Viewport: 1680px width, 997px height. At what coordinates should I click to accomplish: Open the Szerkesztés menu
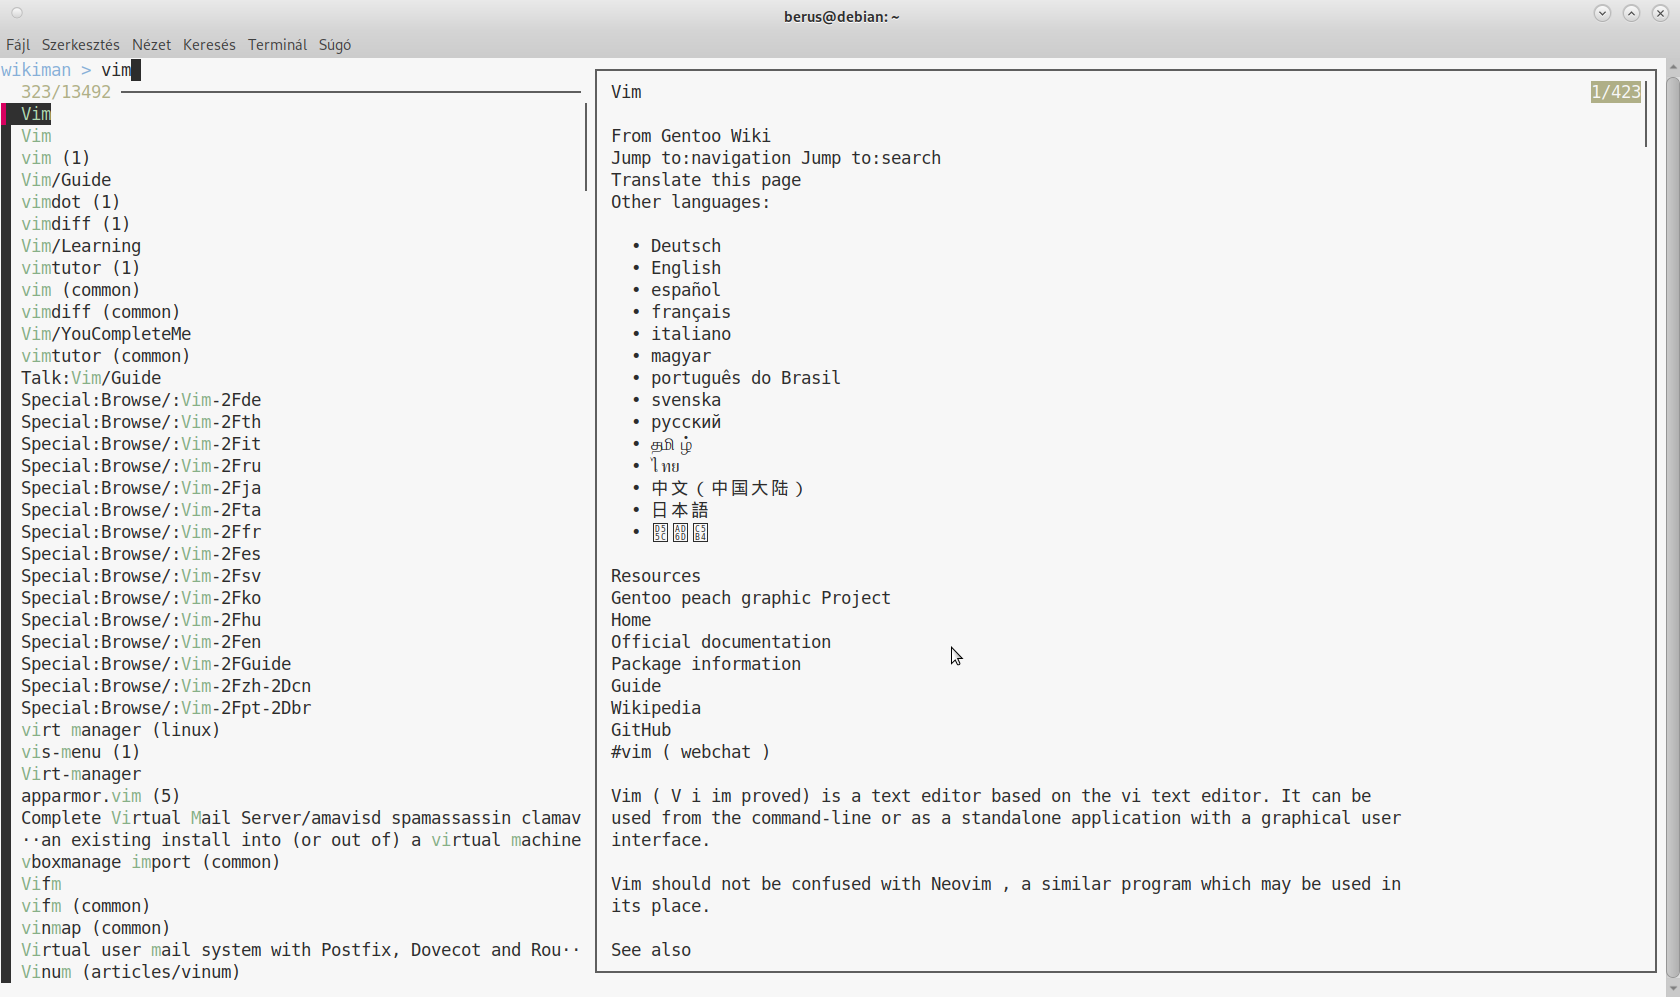click(x=80, y=45)
